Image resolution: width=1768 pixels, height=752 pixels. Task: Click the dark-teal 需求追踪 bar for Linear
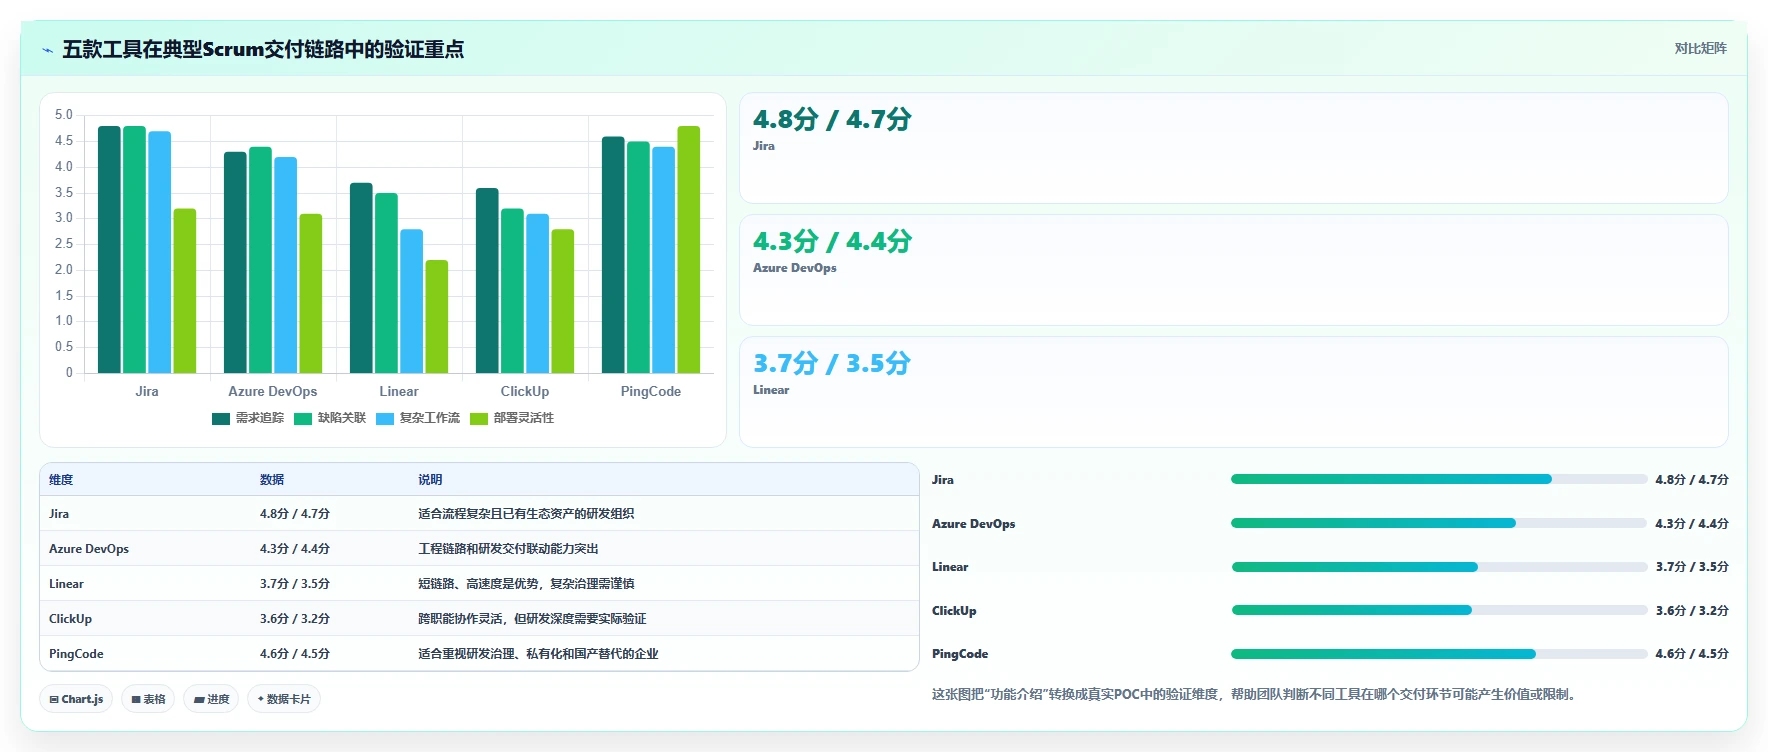pos(361,278)
